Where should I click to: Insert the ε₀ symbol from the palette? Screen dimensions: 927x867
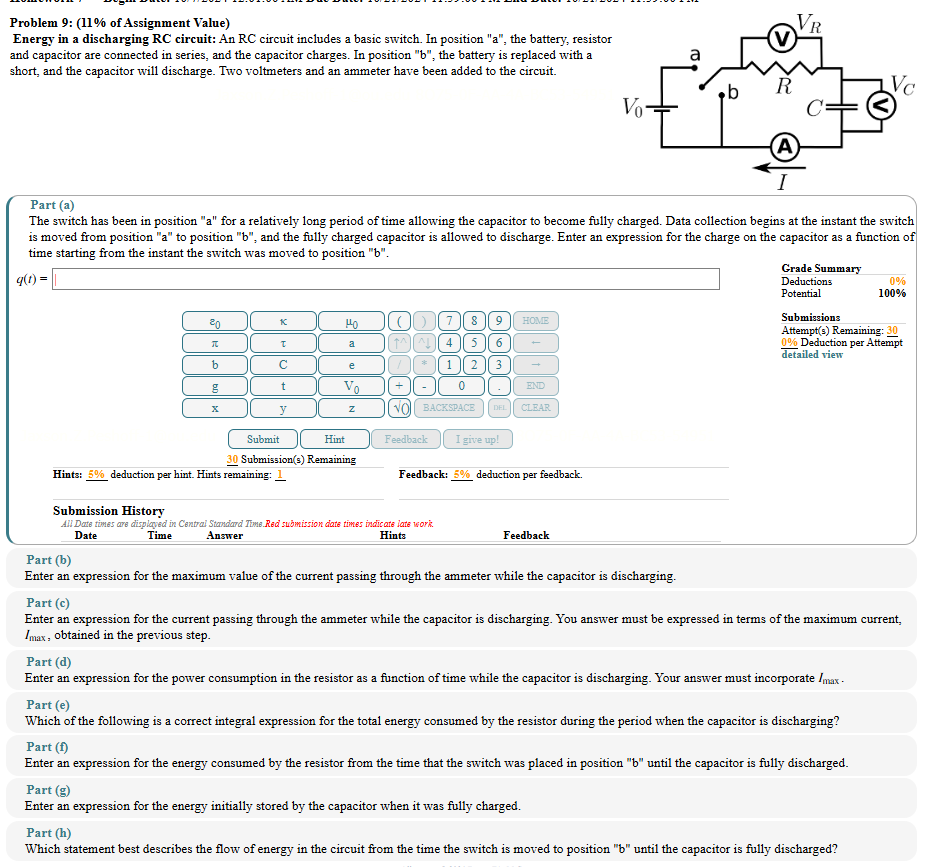215,321
